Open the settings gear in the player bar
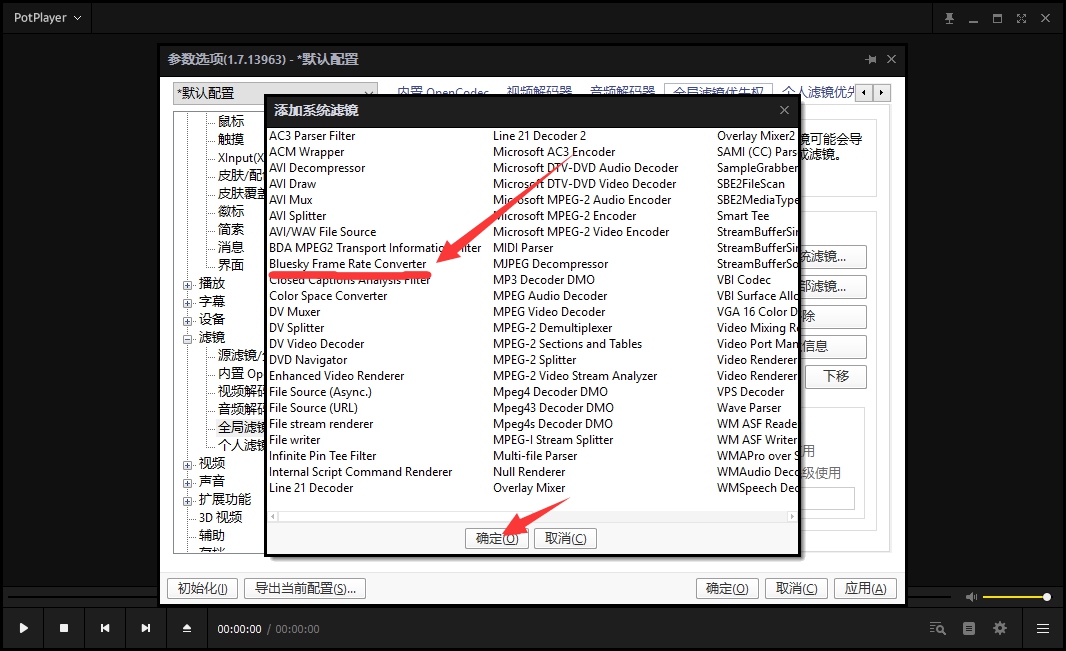 [999, 629]
